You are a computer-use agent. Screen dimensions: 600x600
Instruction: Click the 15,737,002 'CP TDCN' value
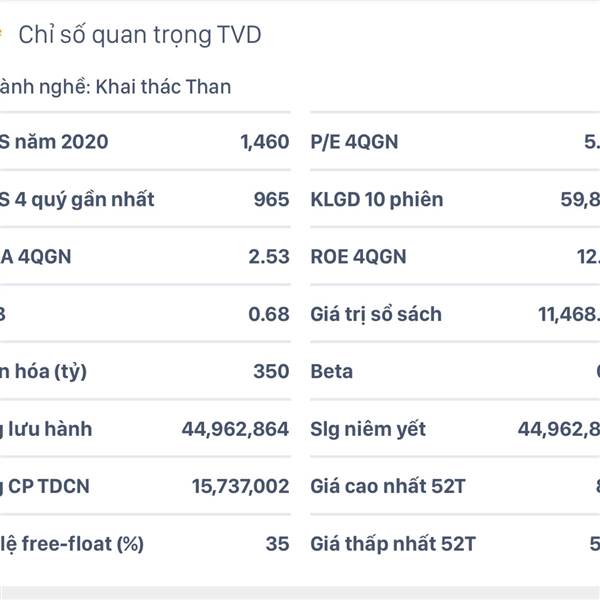(241, 487)
